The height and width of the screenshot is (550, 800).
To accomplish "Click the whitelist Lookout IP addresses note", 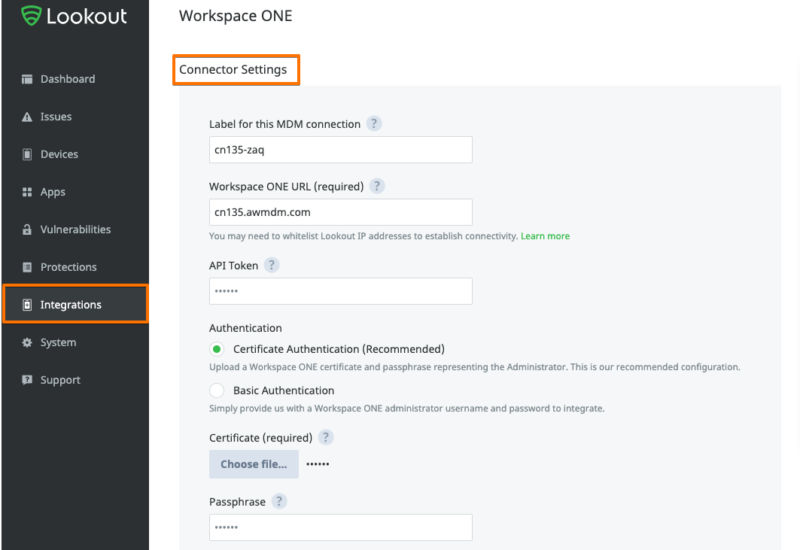I will (x=363, y=236).
